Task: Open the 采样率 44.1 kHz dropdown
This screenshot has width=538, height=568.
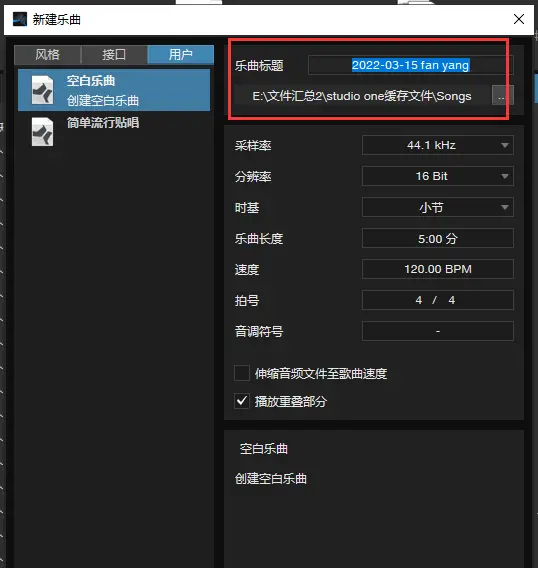Action: 438,145
